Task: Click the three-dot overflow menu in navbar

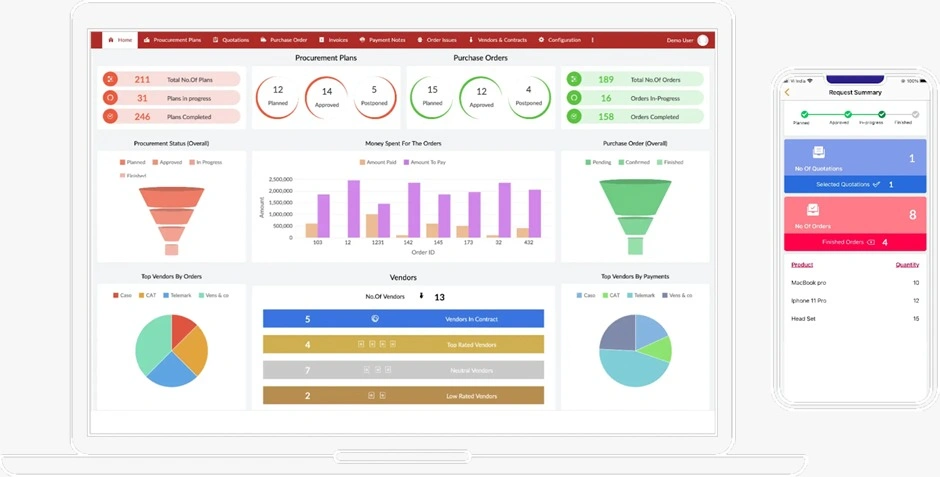Action: 593,40
